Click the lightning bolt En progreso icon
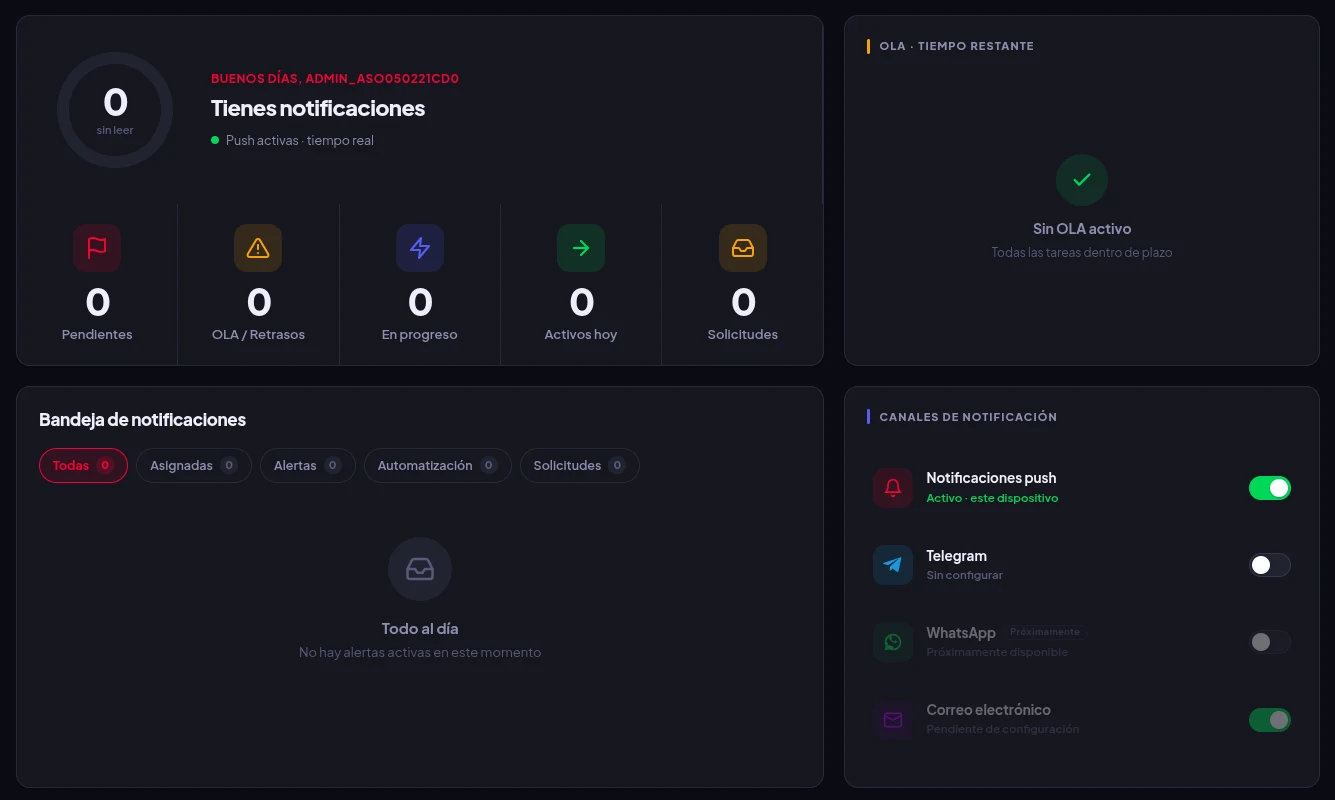The height and width of the screenshot is (800, 1335). coord(420,248)
